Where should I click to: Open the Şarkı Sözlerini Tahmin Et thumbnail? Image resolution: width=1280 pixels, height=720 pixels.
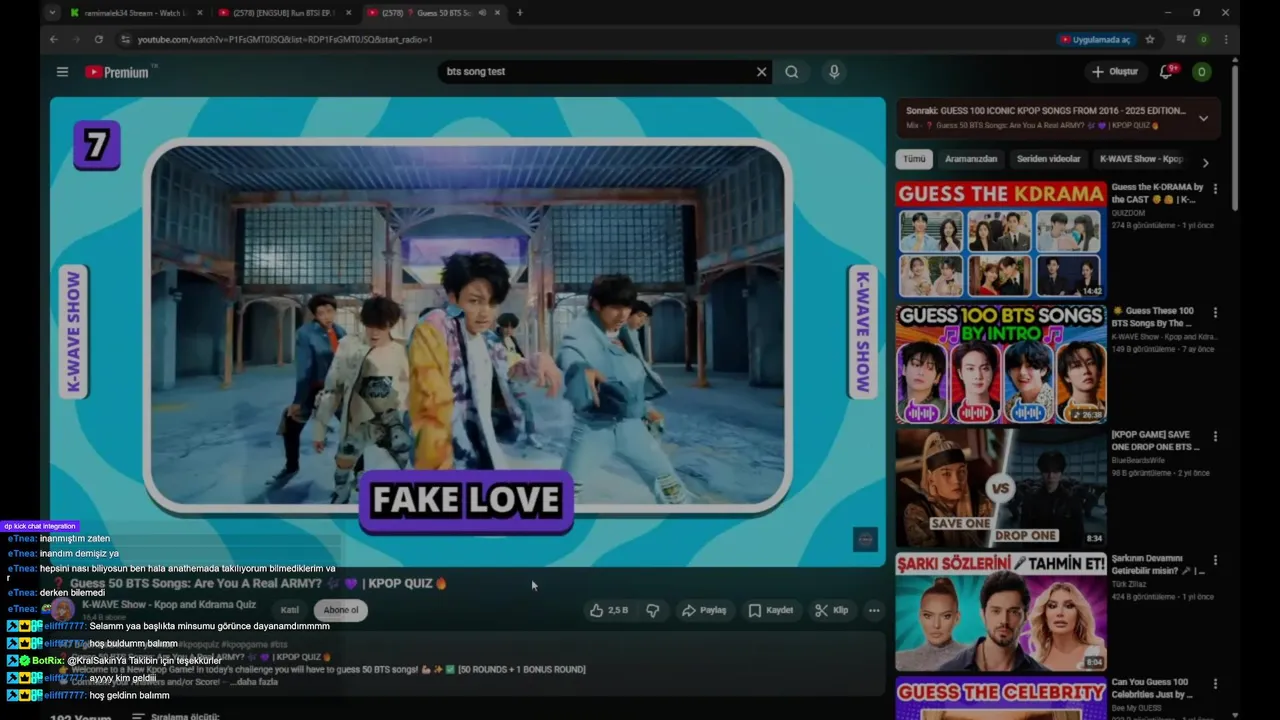tap(1001, 612)
